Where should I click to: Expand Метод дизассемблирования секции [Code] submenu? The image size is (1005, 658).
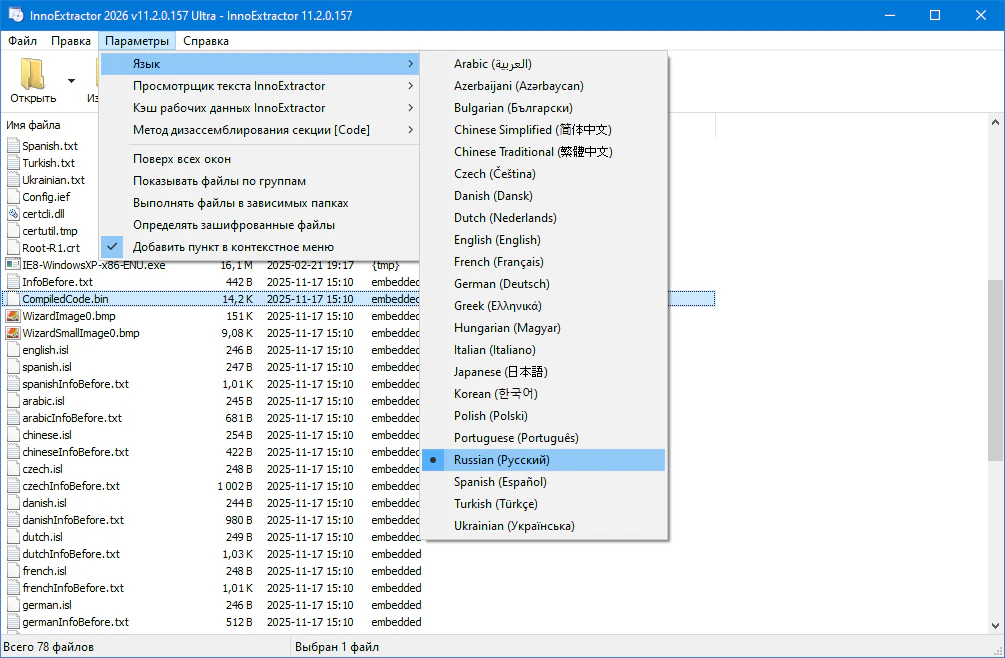(x=251, y=130)
